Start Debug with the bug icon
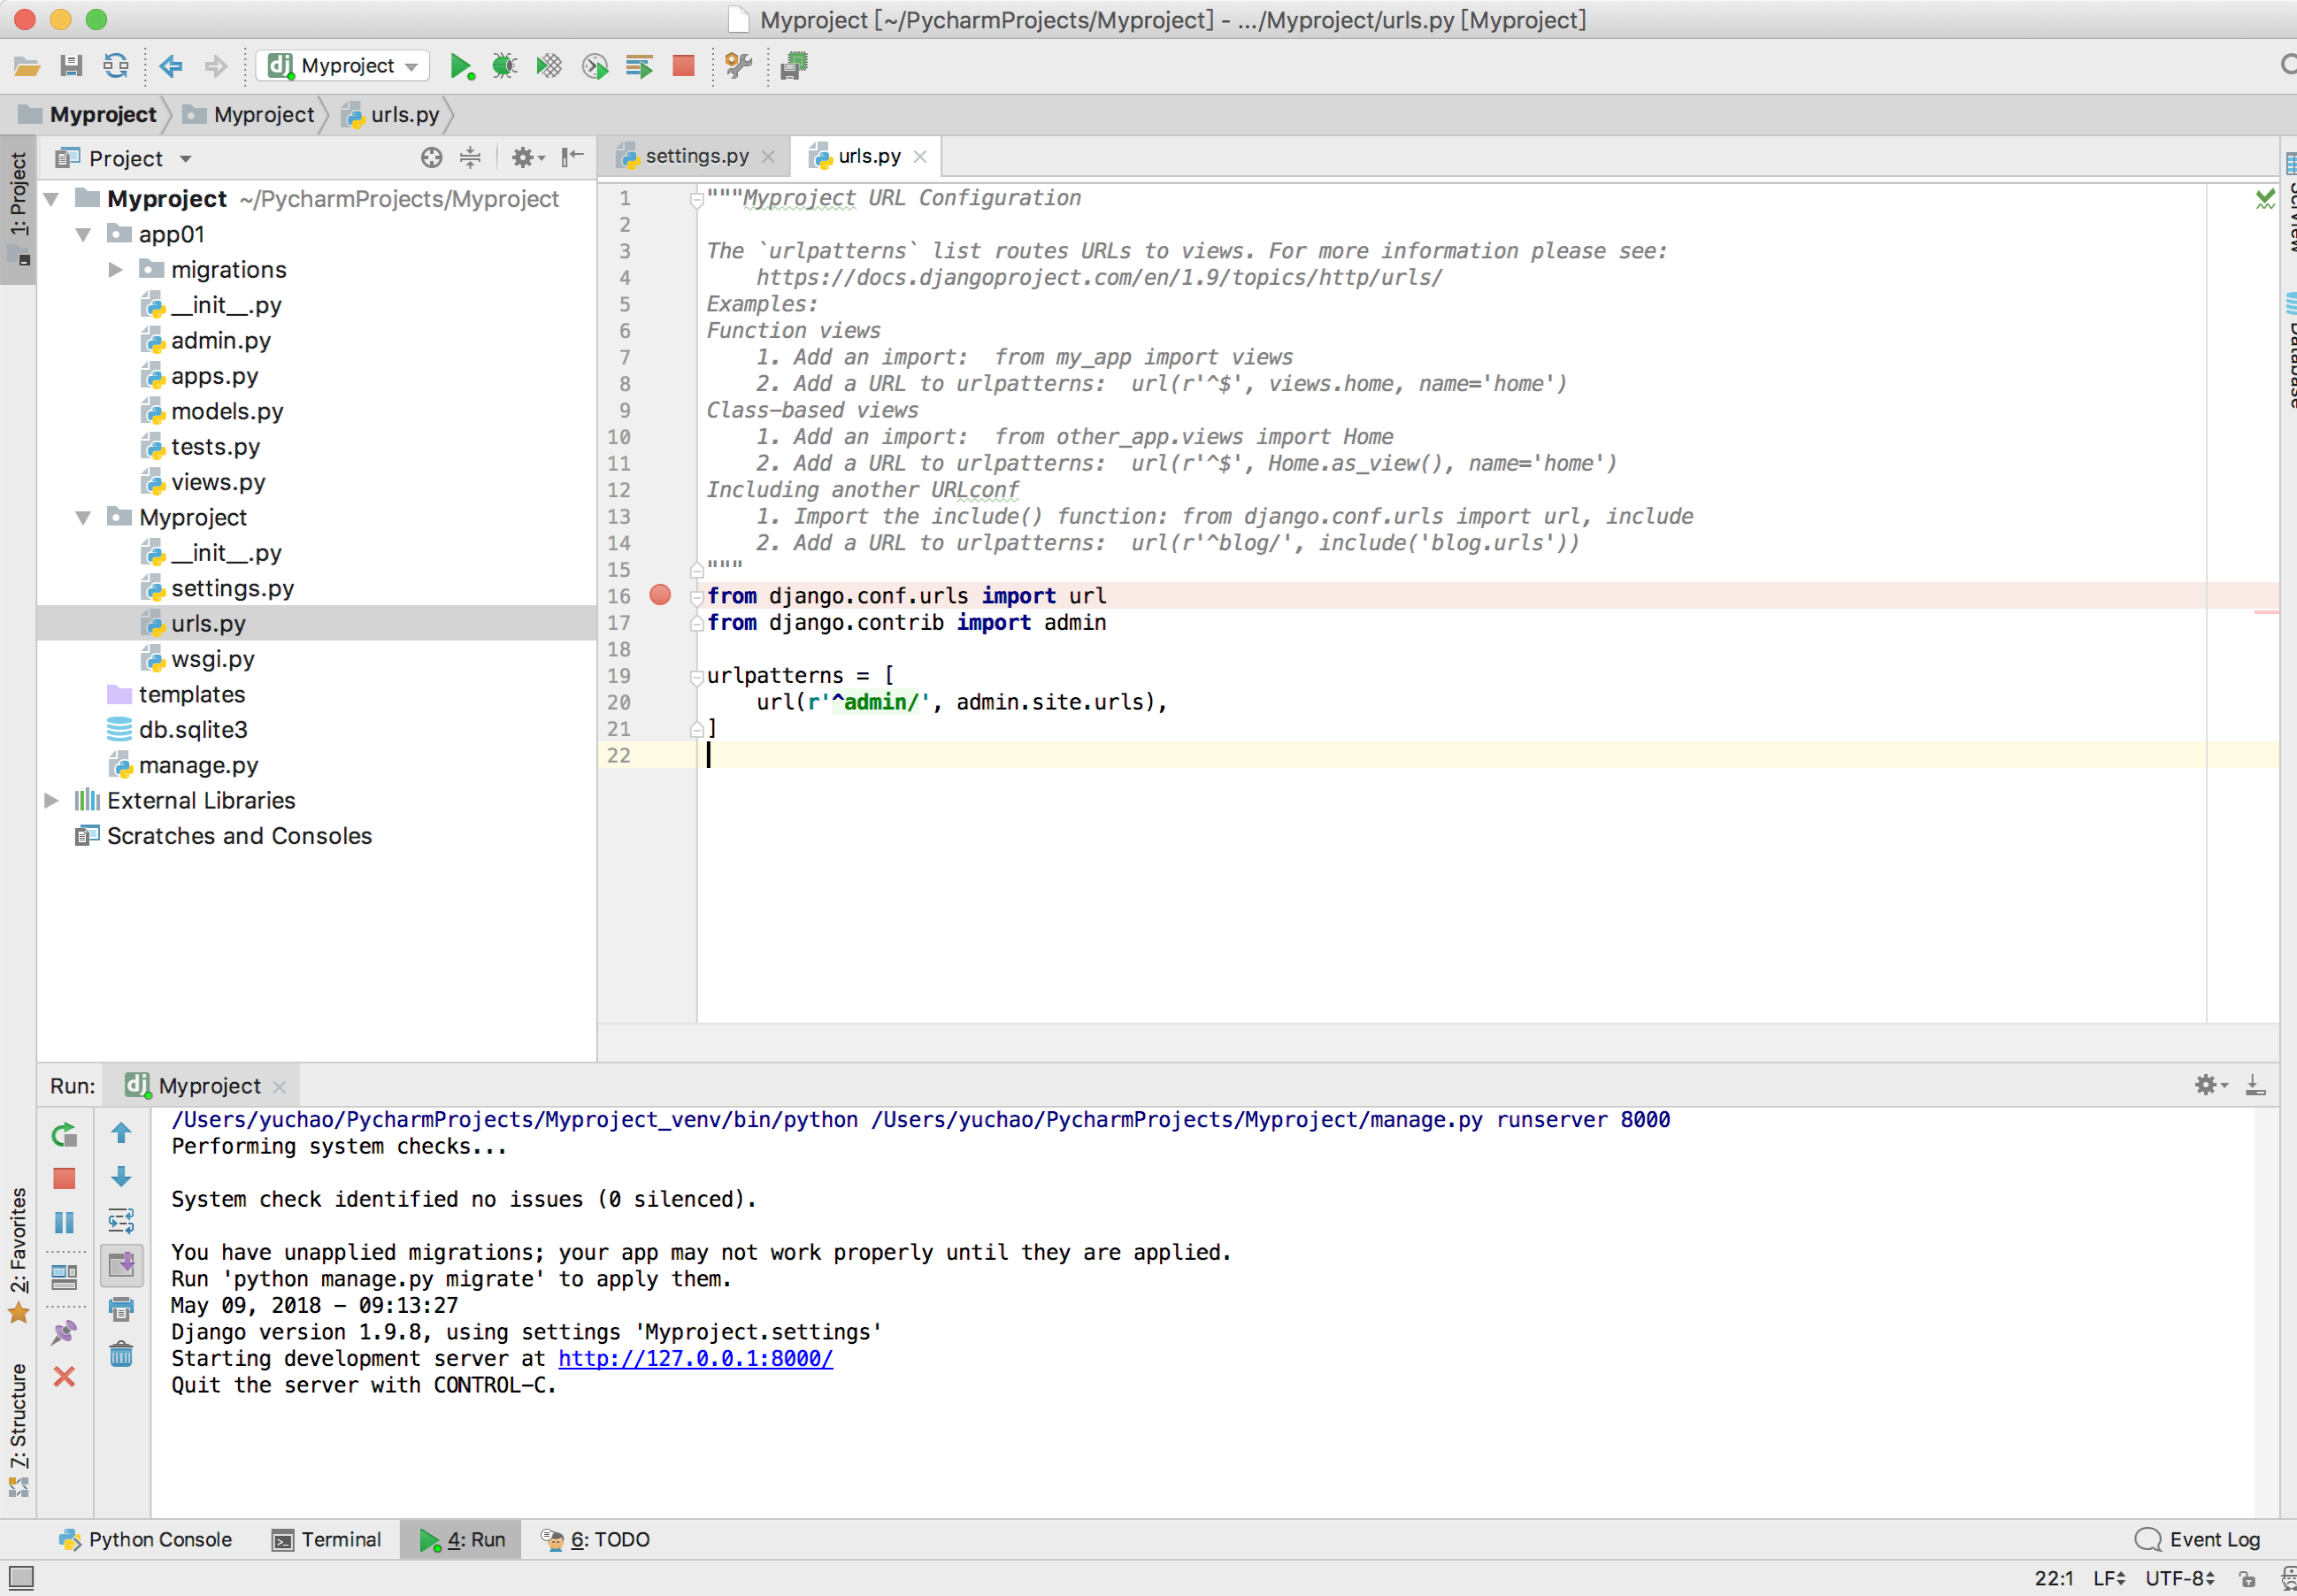The image size is (2297, 1596). coord(504,66)
